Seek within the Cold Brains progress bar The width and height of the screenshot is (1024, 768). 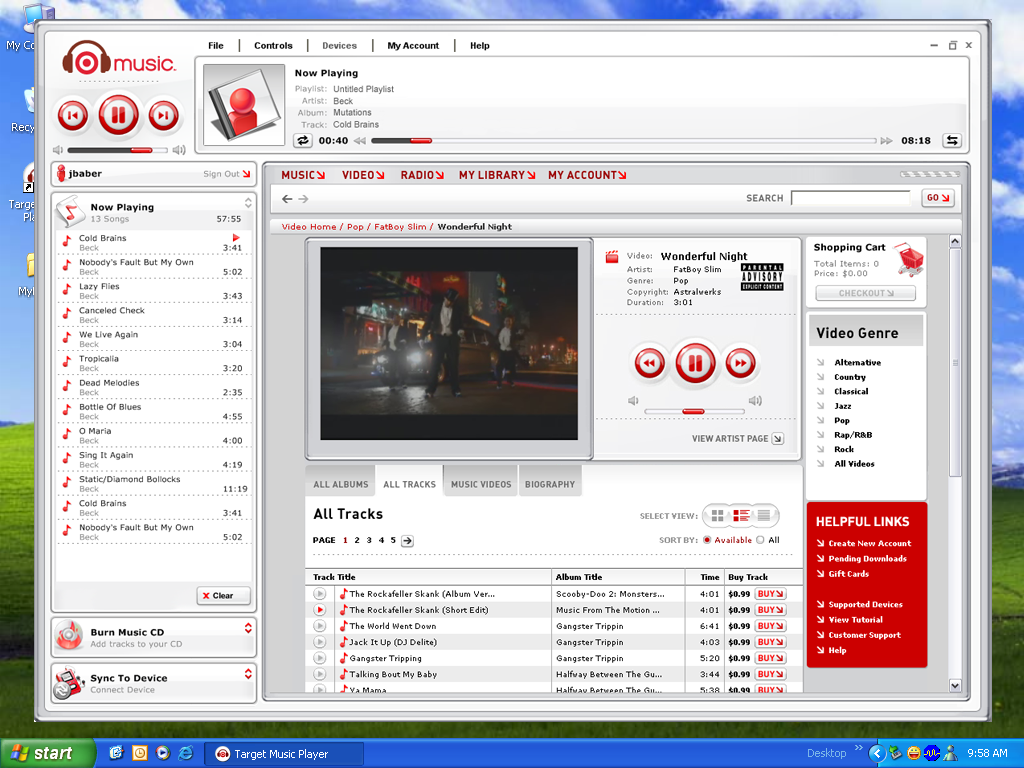point(623,140)
